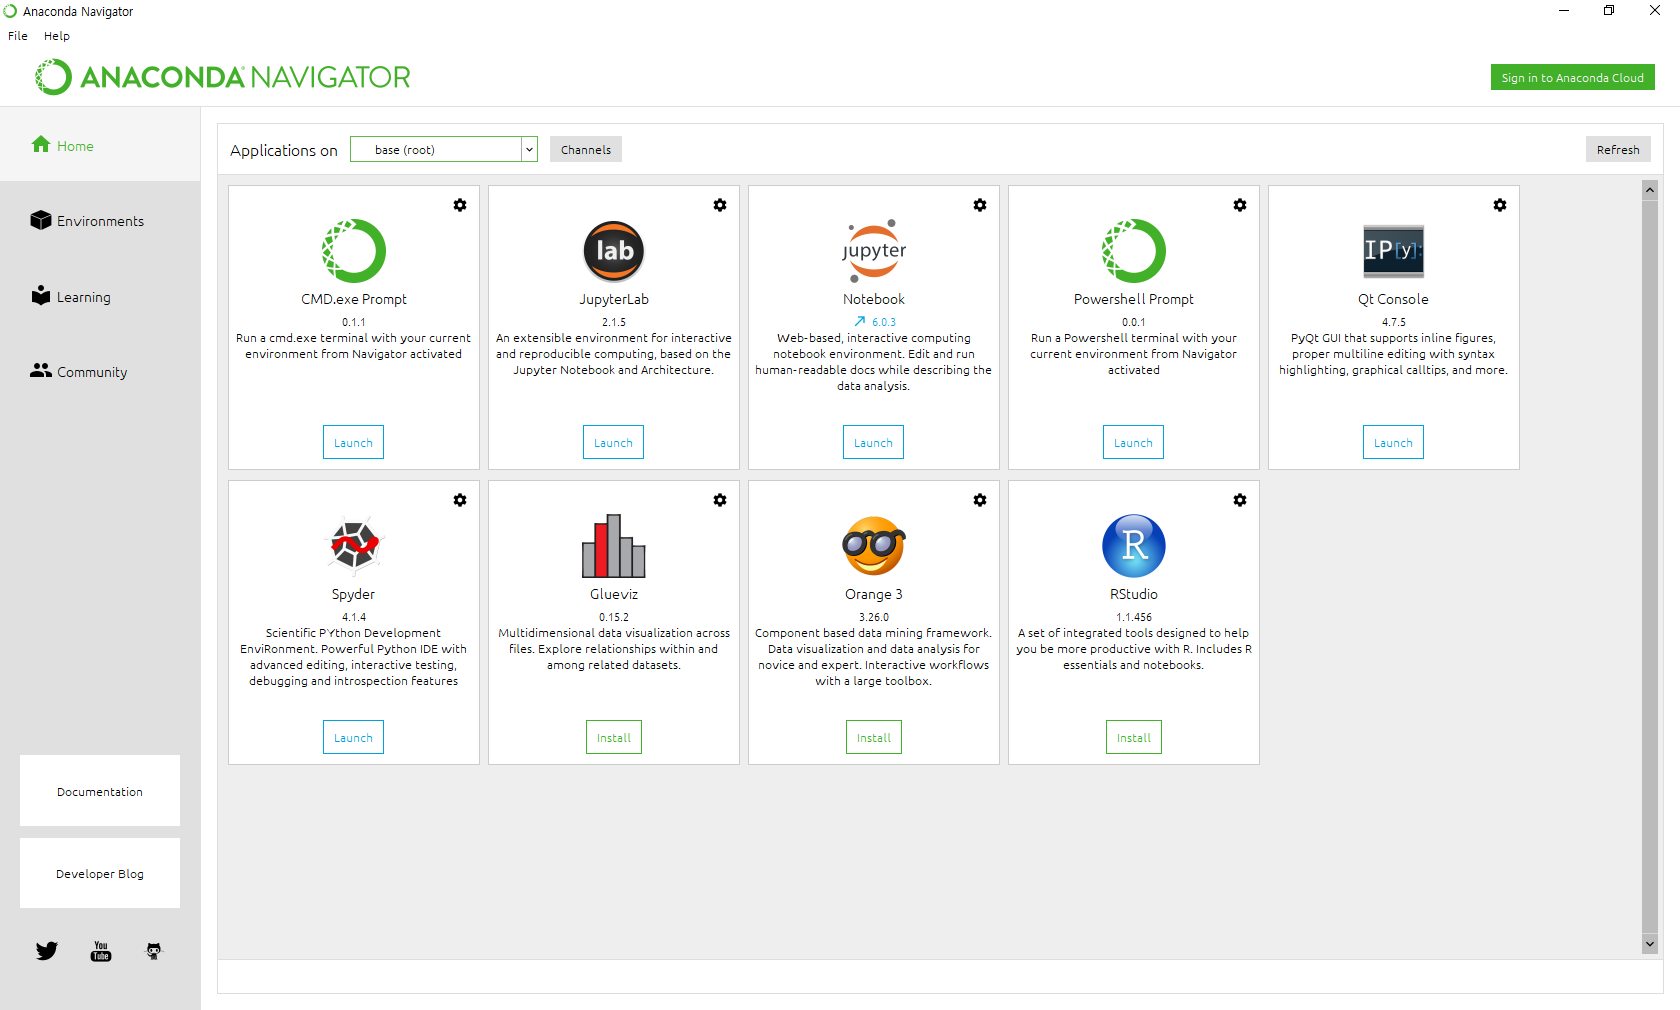Click the Orange 3 sunglasses logo
1680x1010 pixels.
pos(874,546)
